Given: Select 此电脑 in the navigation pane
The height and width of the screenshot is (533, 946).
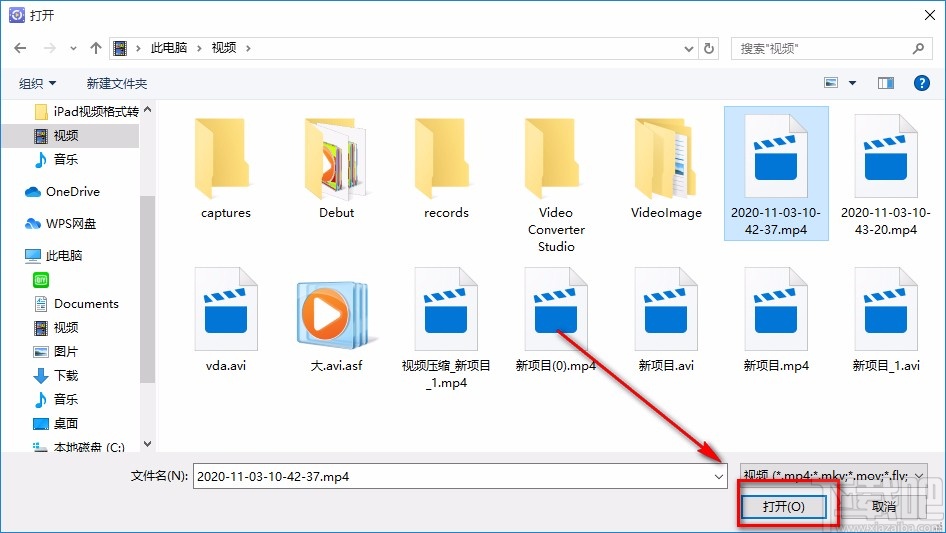Looking at the screenshot, I should coord(53,256).
